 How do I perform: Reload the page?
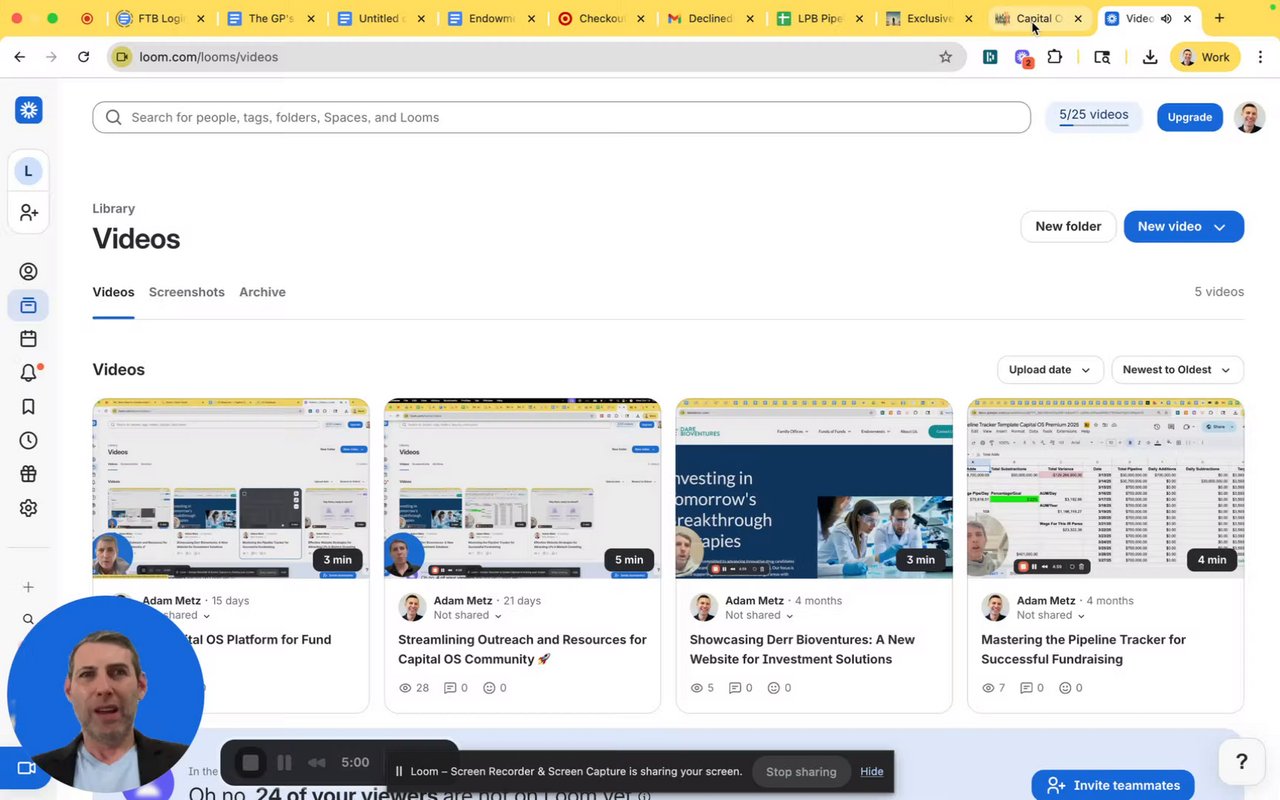(83, 57)
